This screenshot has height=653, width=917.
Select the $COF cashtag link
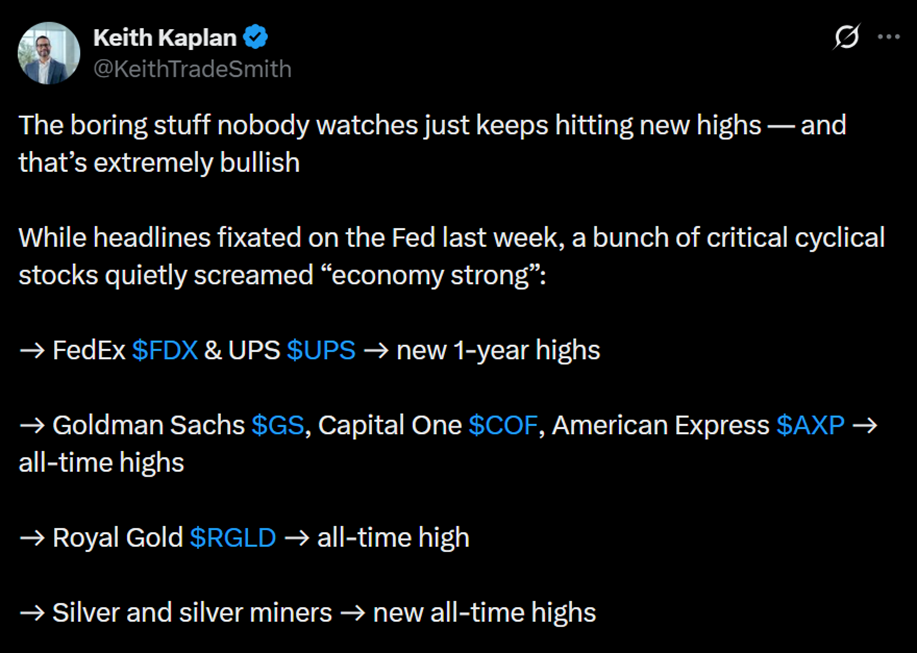502,426
